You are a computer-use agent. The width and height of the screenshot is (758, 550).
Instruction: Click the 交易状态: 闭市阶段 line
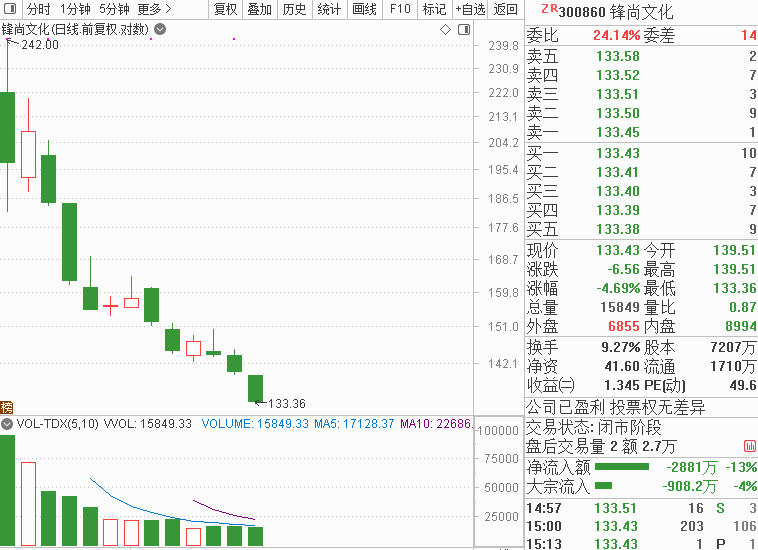[x=594, y=427]
